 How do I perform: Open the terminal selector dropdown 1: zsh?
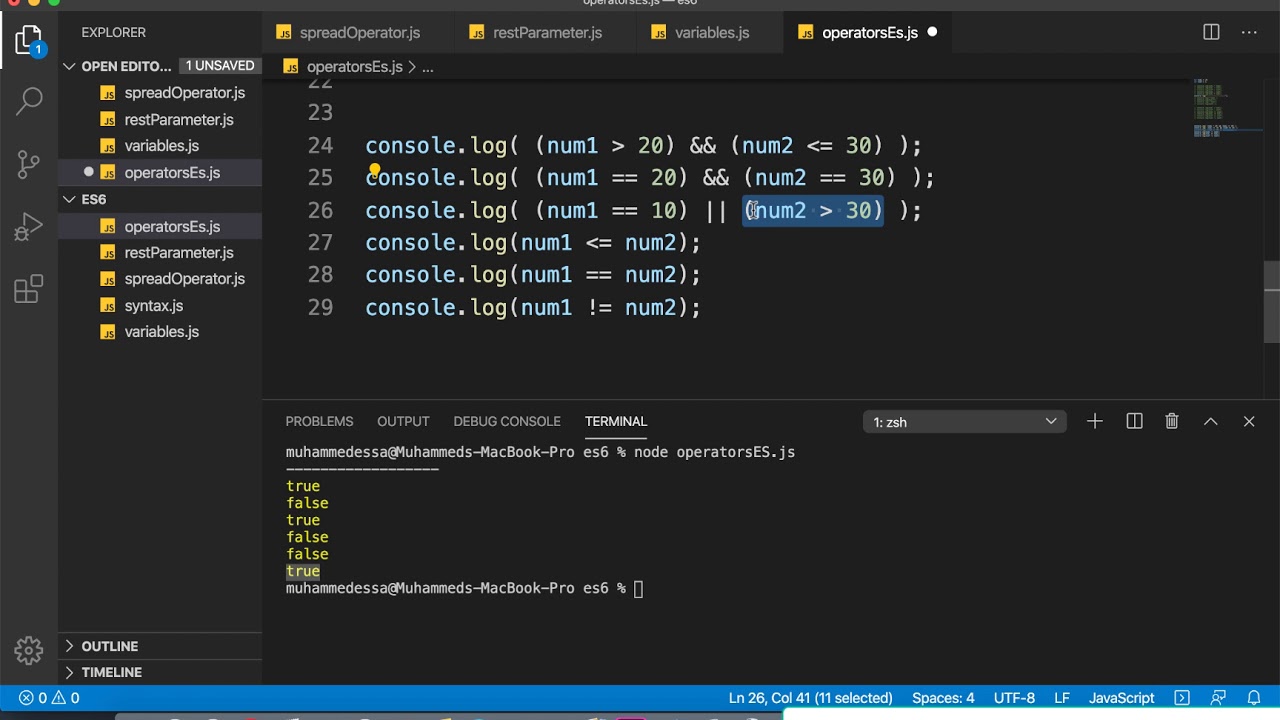(x=964, y=422)
